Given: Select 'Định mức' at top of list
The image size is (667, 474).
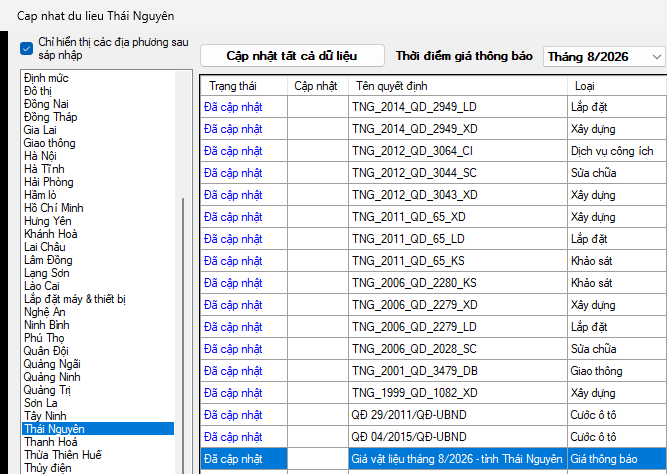Looking at the screenshot, I should 46,78.
